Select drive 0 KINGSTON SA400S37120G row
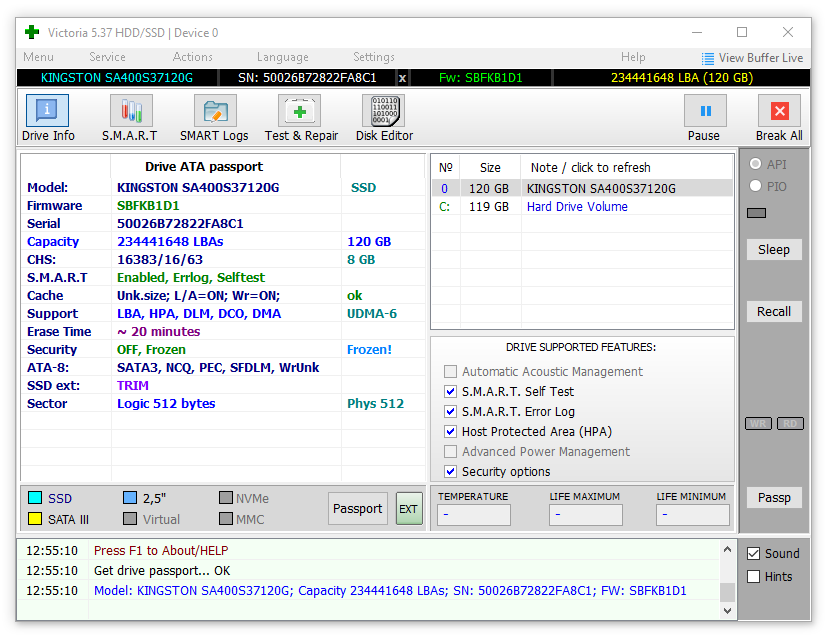The width and height of the screenshot is (827, 639). point(582,188)
